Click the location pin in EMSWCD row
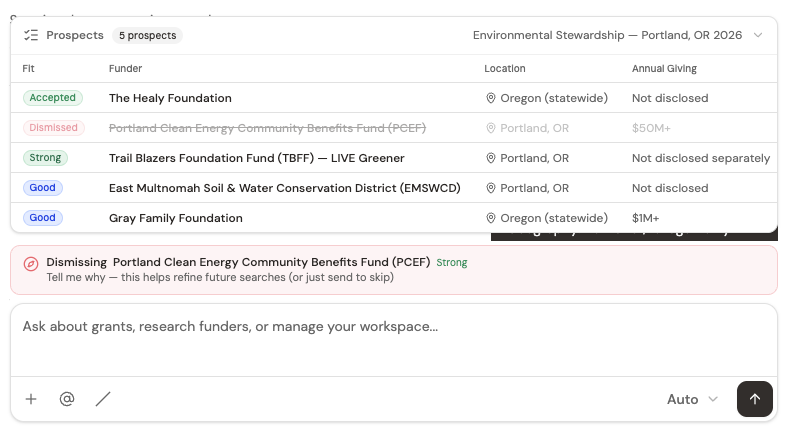The image size is (791, 435). [490, 188]
